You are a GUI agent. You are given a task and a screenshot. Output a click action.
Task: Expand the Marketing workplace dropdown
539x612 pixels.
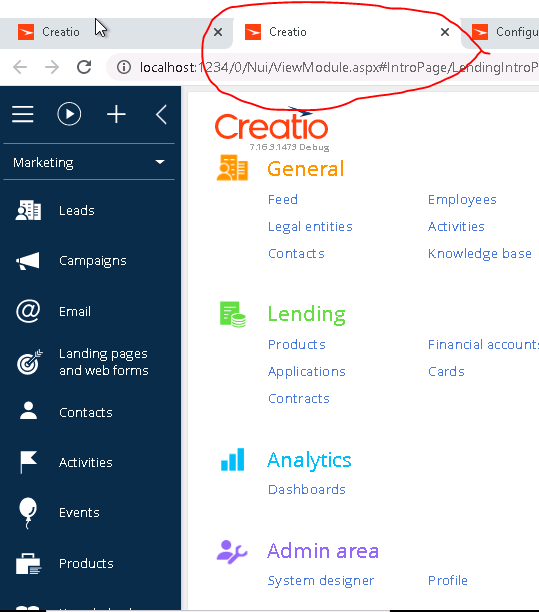pyautogui.click(x=89, y=162)
